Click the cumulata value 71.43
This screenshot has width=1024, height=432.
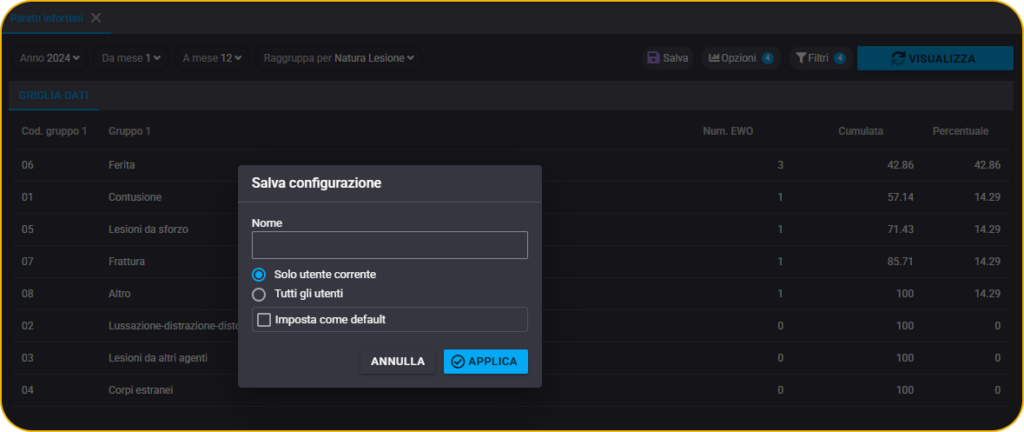tap(900, 229)
